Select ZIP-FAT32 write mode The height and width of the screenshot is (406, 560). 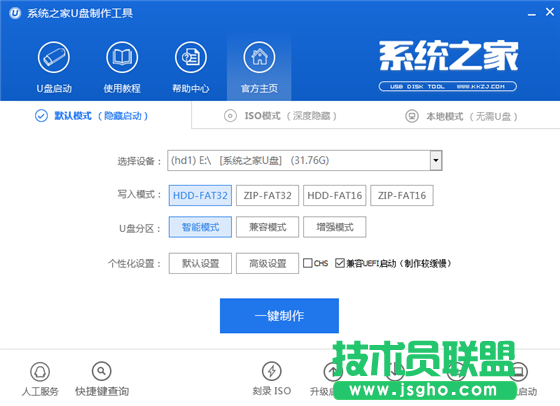(x=268, y=195)
